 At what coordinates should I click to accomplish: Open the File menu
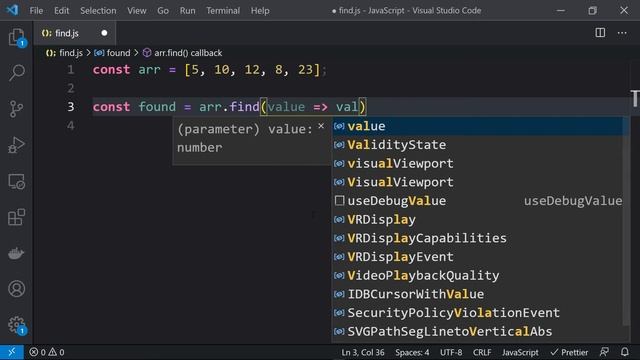[x=36, y=11]
